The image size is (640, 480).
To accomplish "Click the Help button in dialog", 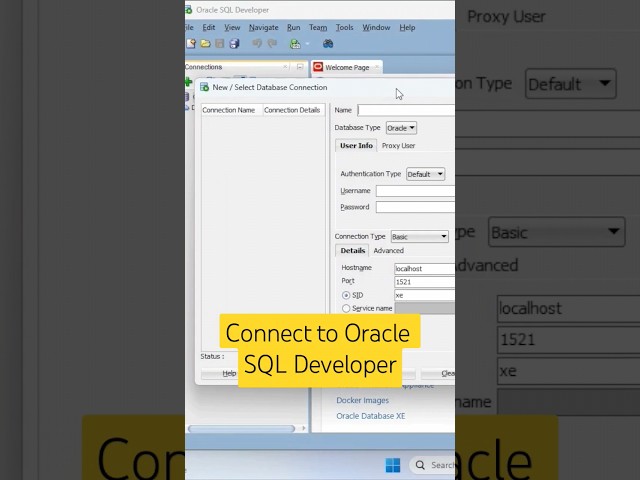I will 220,373.
